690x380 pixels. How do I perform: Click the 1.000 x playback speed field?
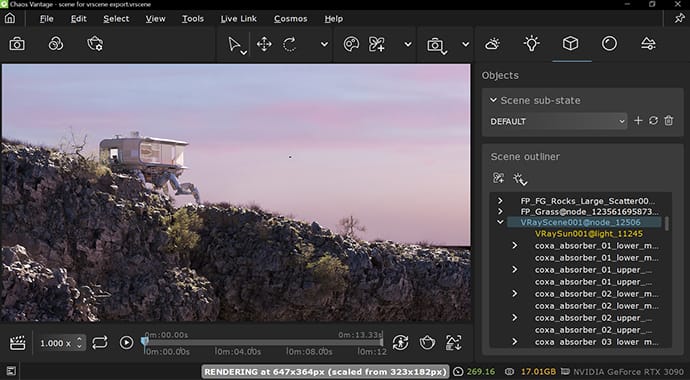[56, 343]
